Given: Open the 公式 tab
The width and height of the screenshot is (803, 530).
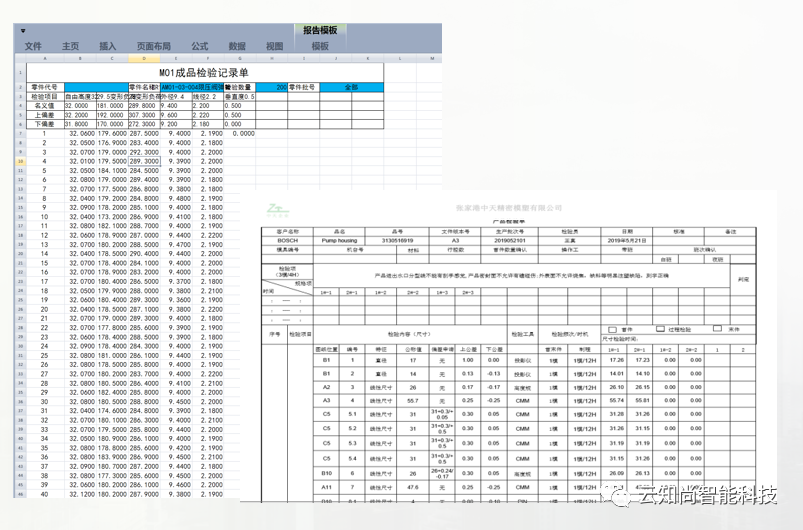Looking at the screenshot, I should [199, 46].
